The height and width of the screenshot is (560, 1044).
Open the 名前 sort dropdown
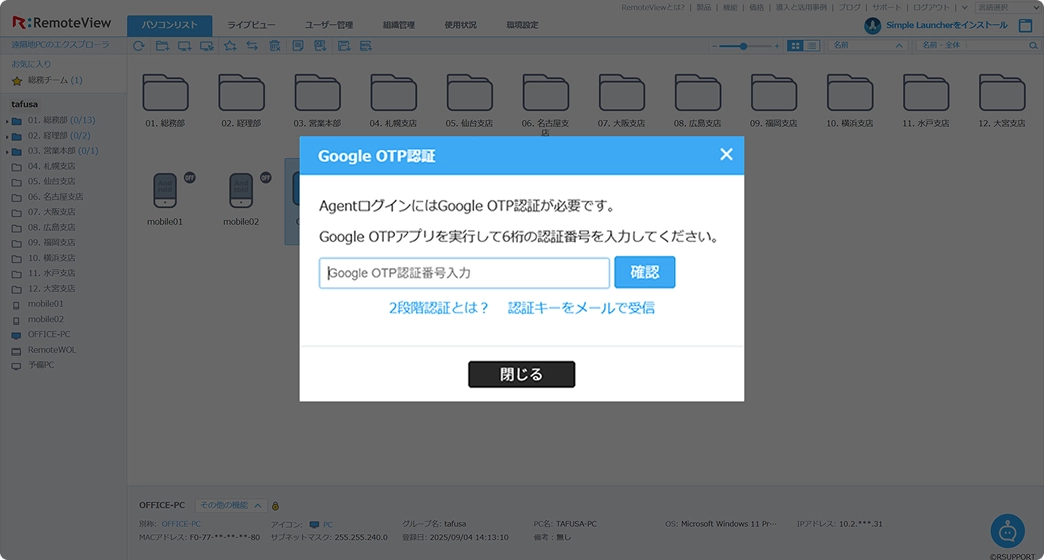pyautogui.click(x=868, y=45)
